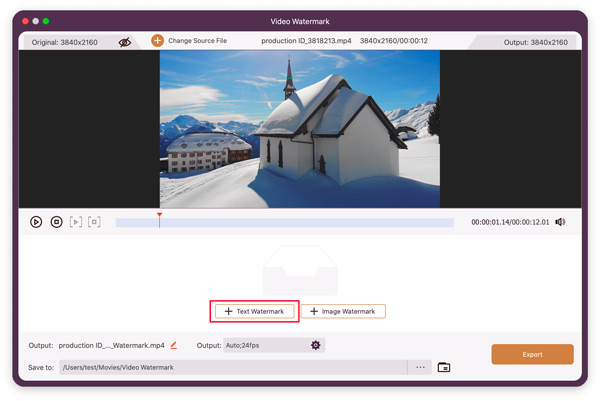The width and height of the screenshot is (600, 401).
Task: Close the Video Watermark window
Action: (x=25, y=21)
